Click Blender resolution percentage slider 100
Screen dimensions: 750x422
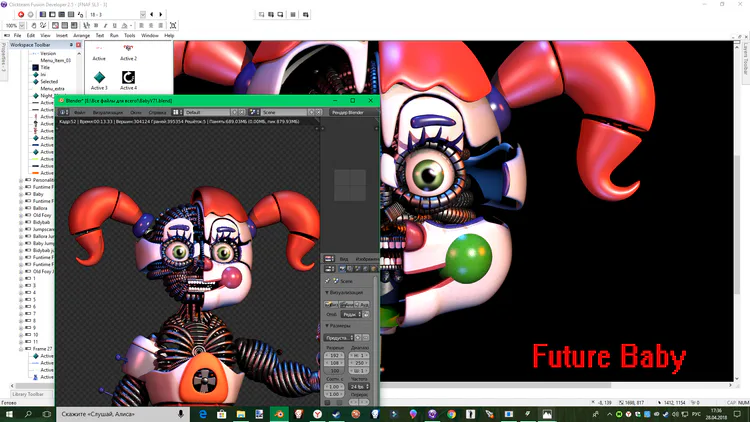[x=334, y=371]
